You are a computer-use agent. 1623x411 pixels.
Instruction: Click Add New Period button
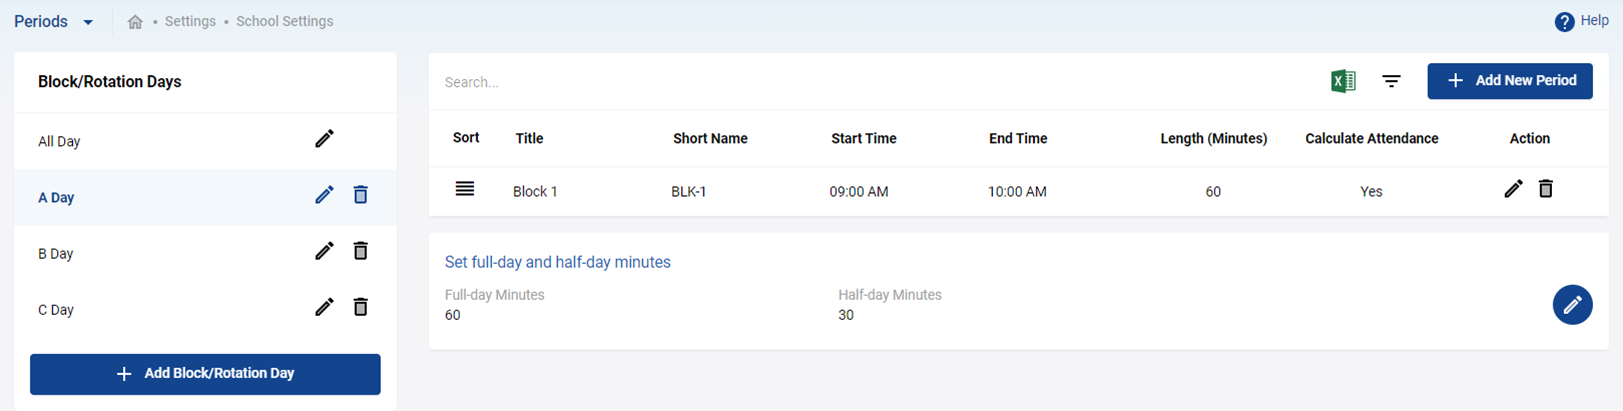pyautogui.click(x=1510, y=81)
